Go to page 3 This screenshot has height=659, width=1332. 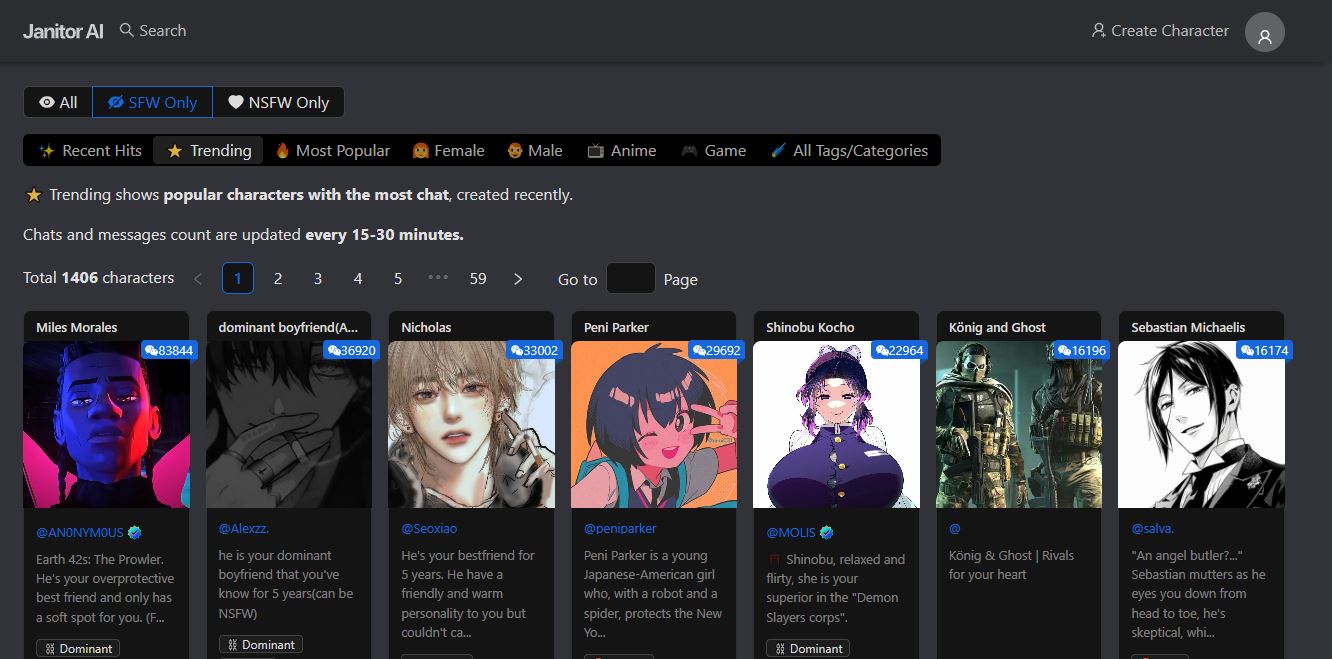[x=318, y=279]
